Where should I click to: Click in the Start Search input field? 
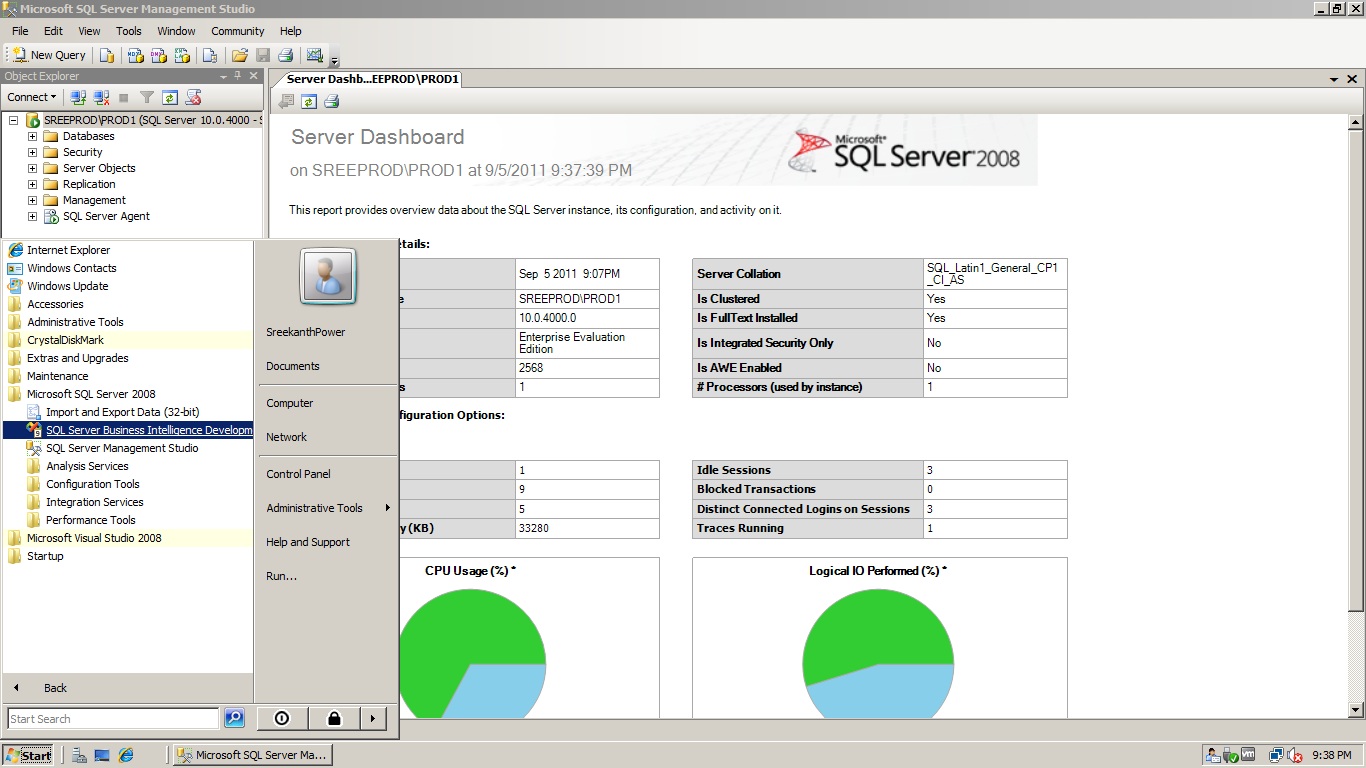(113, 718)
